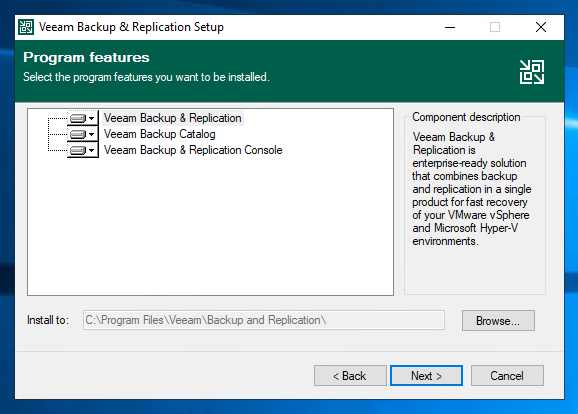The width and height of the screenshot is (578, 414).
Task: Click the Install to path field
Action: (264, 320)
